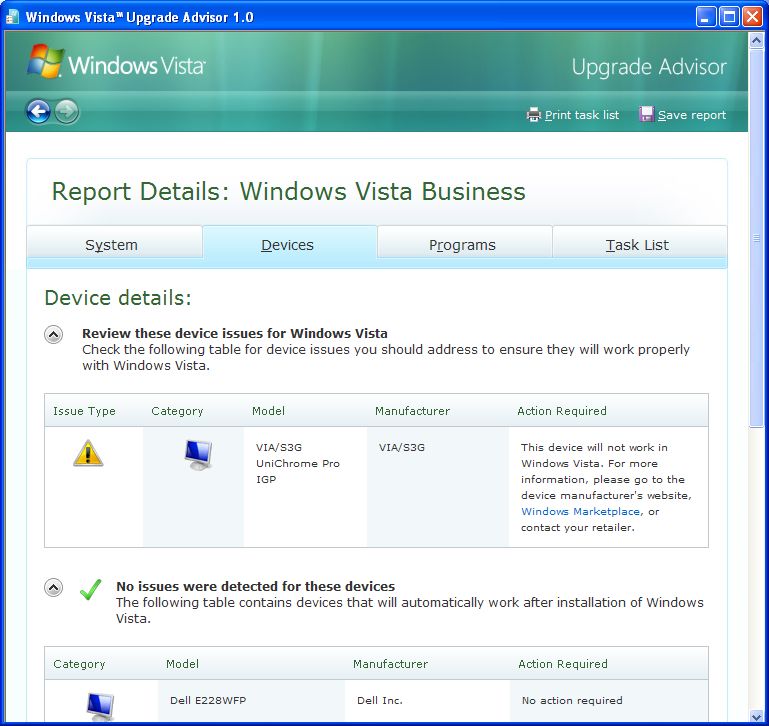
Task: Click the scrollbar down arrow
Action: [x=756, y=716]
